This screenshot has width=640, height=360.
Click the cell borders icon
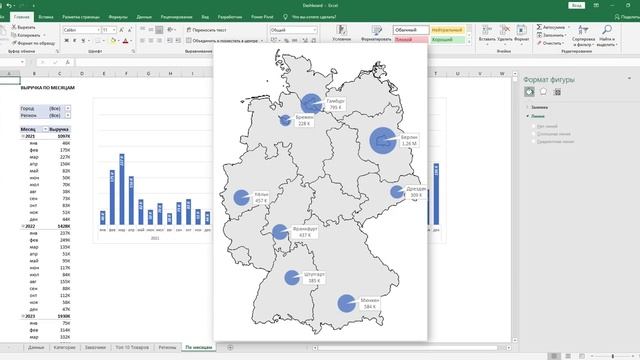(x=98, y=41)
